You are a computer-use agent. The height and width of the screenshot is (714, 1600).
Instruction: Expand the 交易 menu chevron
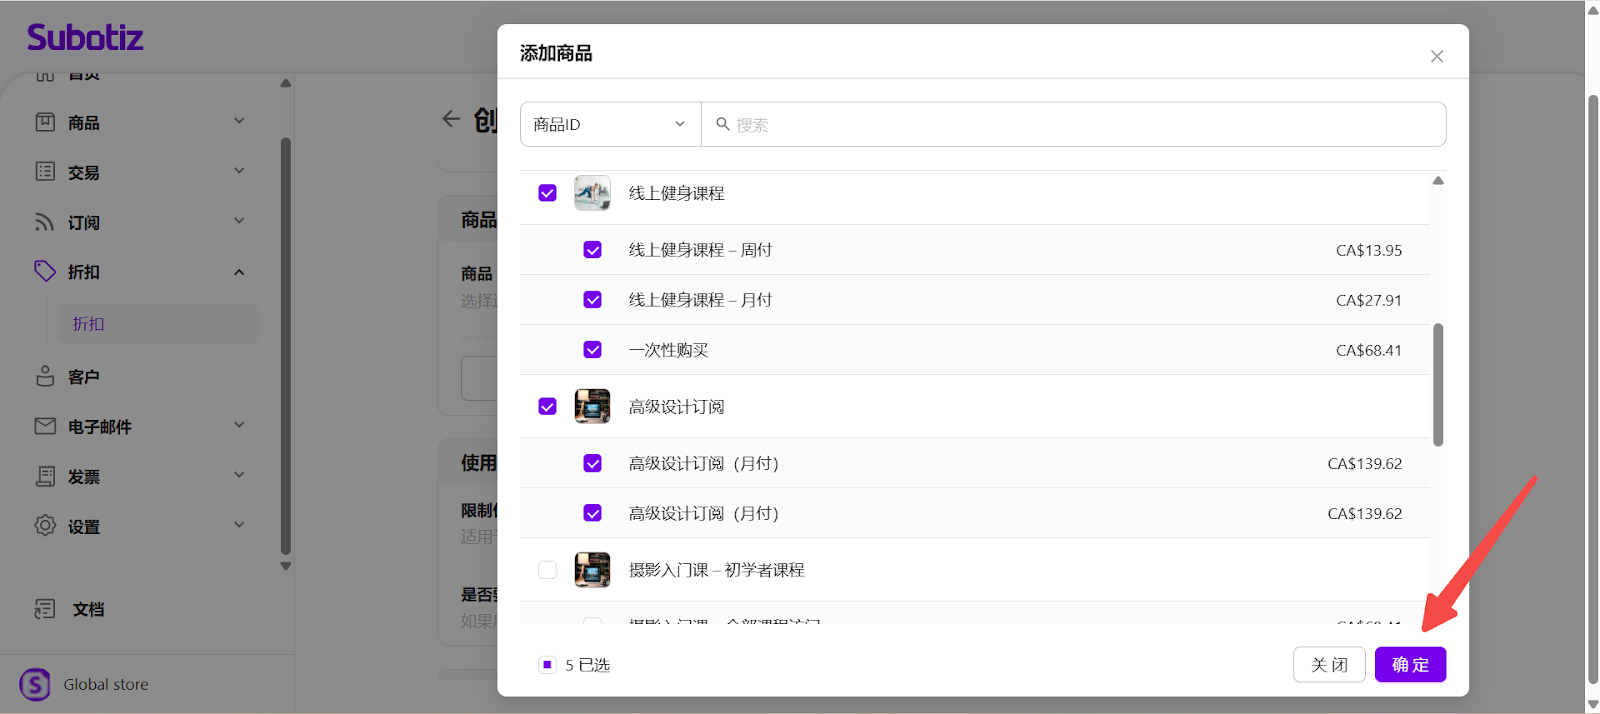[239, 171]
